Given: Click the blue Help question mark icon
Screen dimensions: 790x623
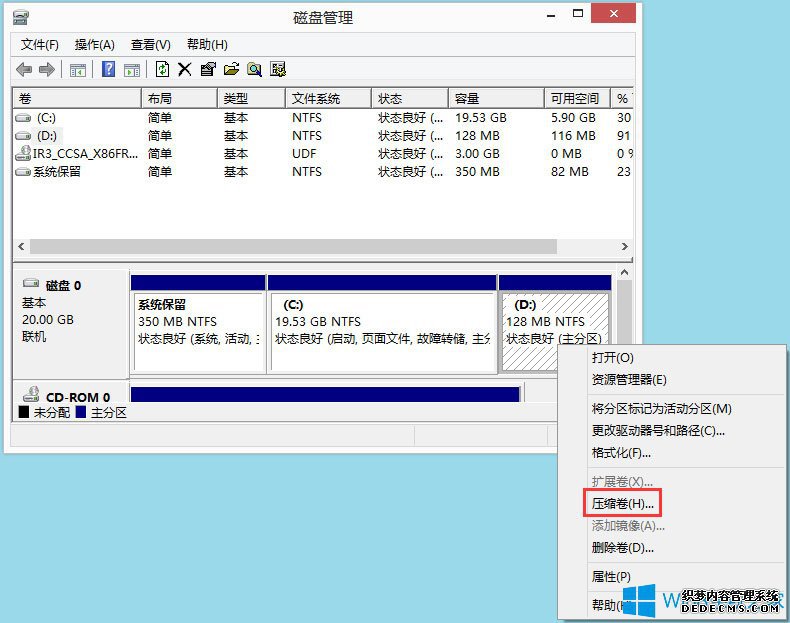Looking at the screenshot, I should click(108, 69).
